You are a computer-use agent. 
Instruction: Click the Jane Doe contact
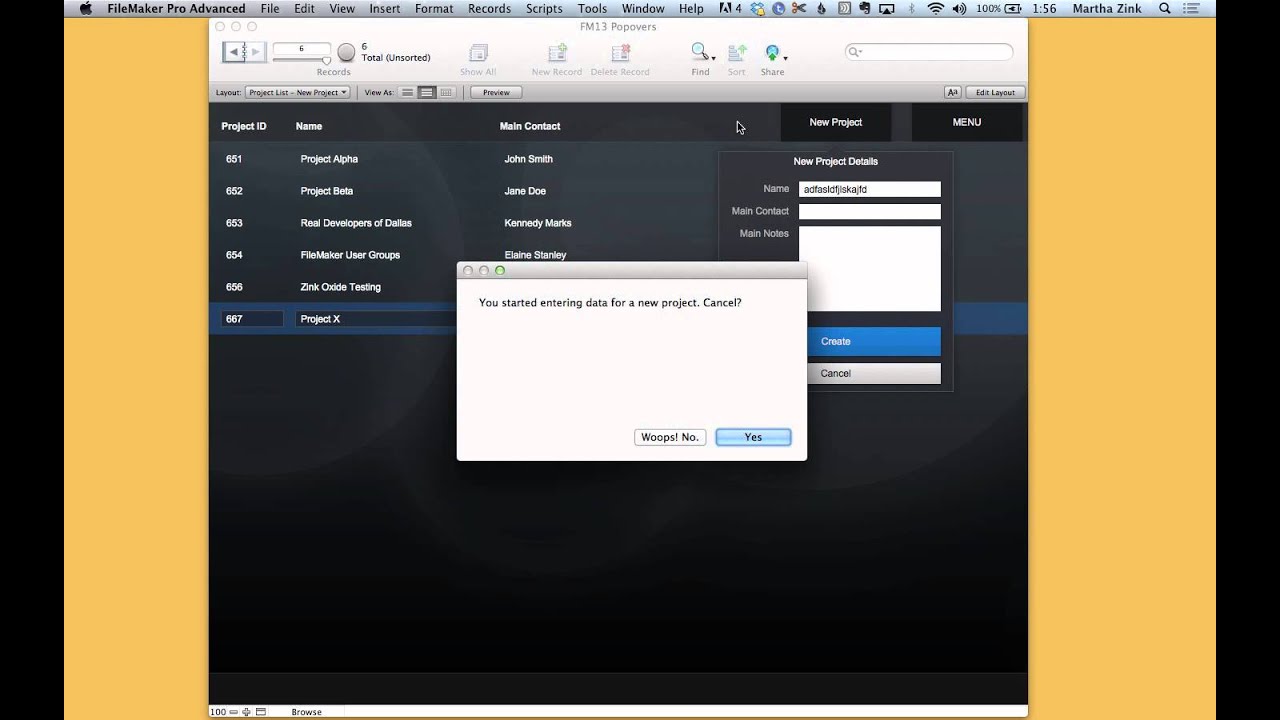525,191
